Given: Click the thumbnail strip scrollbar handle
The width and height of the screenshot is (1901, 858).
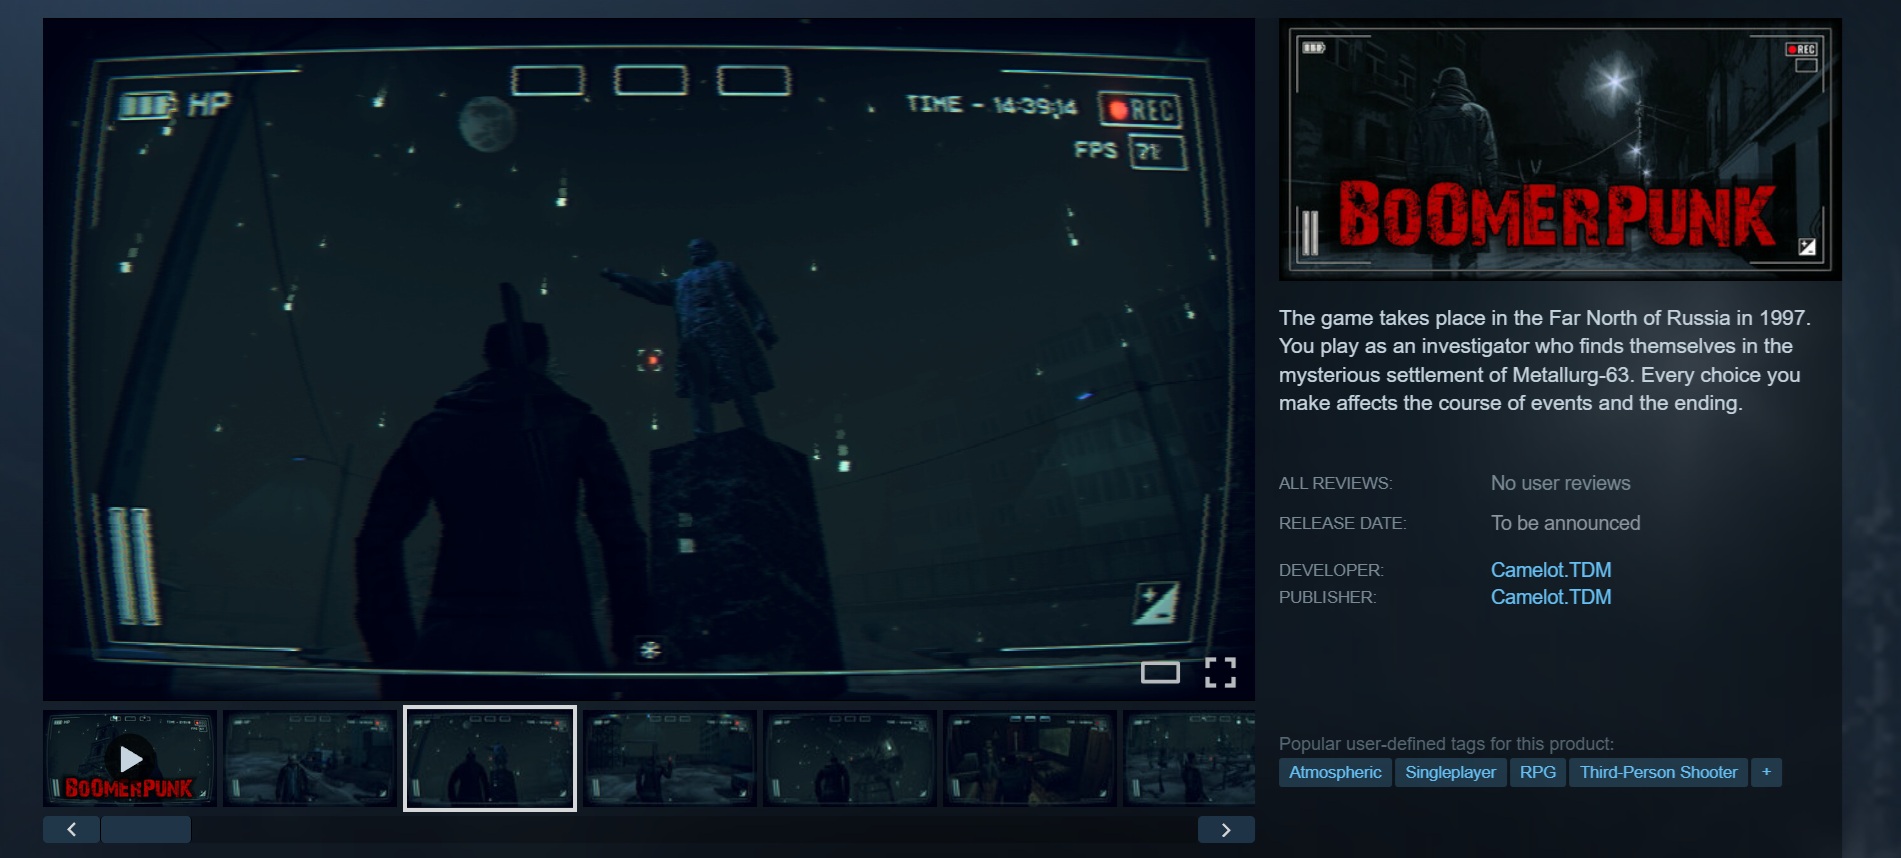Looking at the screenshot, I should [146, 829].
